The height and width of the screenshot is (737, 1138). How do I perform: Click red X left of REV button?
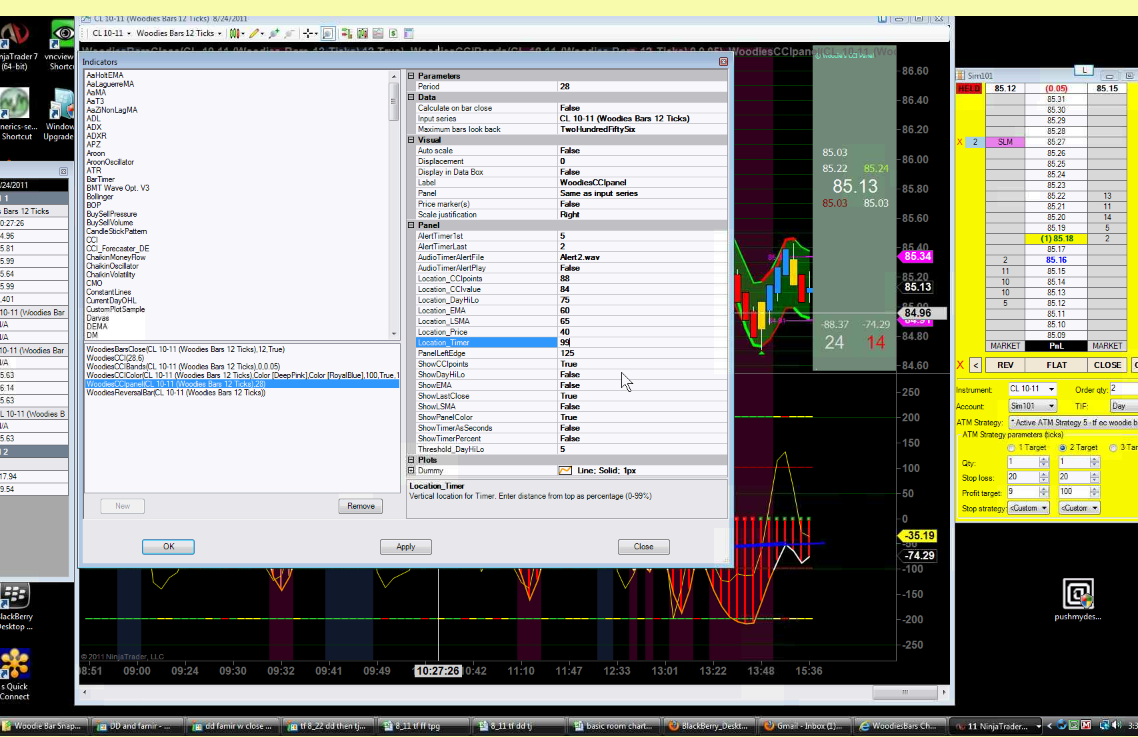[x=960, y=365]
